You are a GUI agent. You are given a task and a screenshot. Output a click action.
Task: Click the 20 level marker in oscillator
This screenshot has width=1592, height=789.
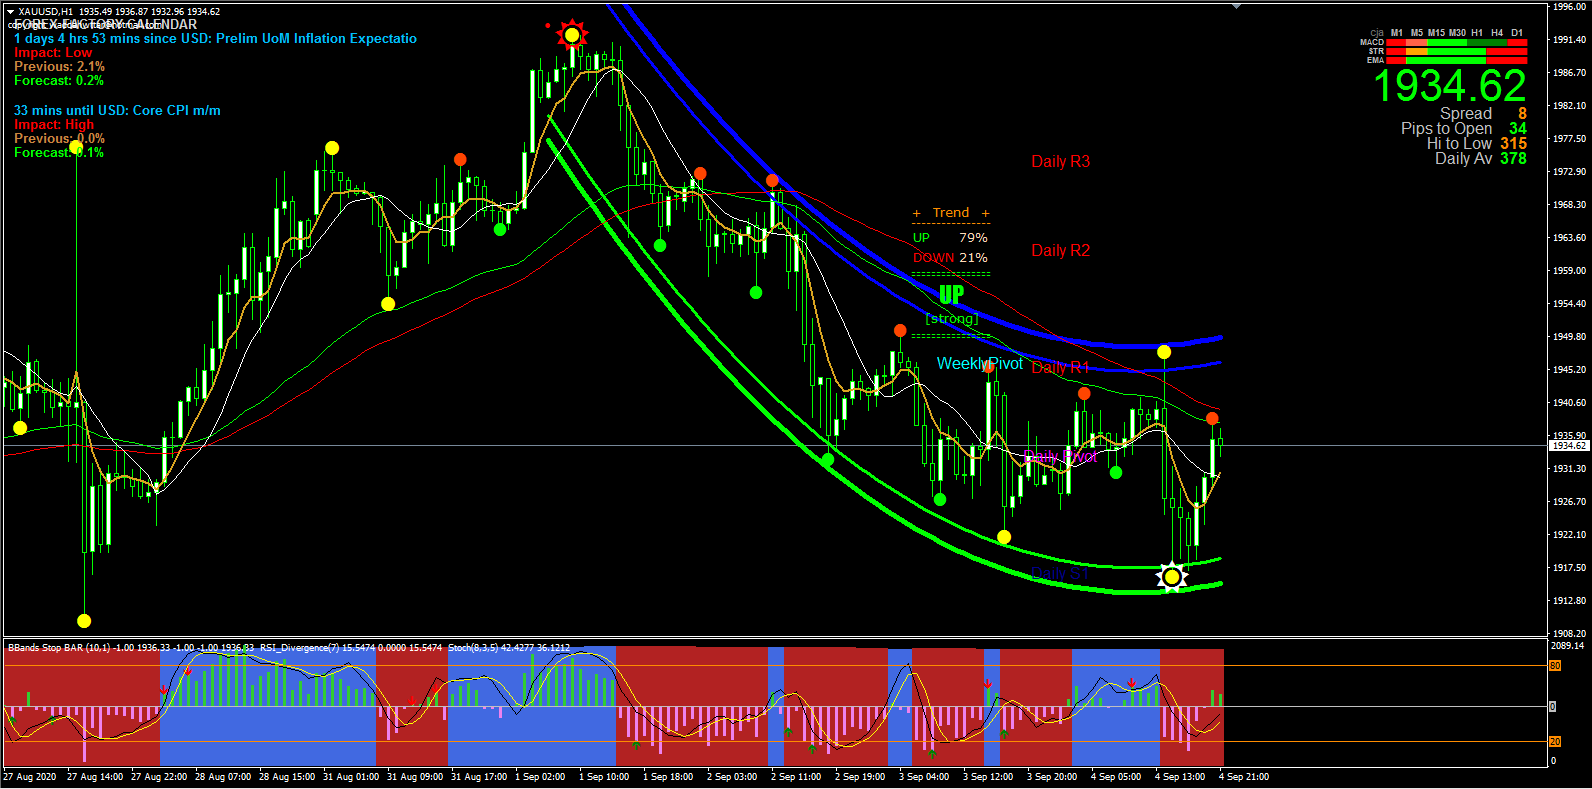pos(1555,742)
